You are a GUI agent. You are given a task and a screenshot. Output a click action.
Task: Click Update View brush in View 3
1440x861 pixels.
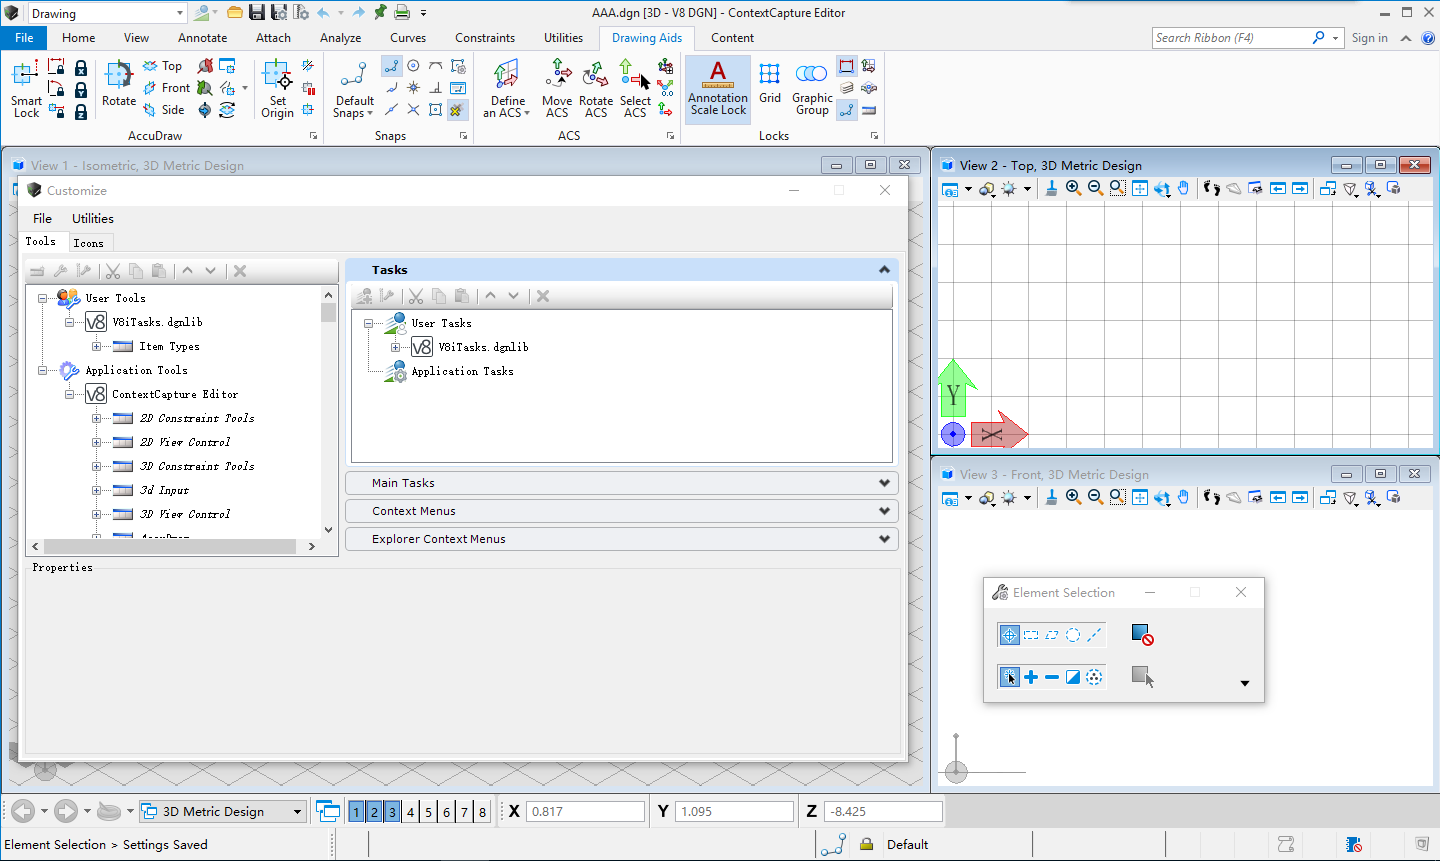point(1051,497)
